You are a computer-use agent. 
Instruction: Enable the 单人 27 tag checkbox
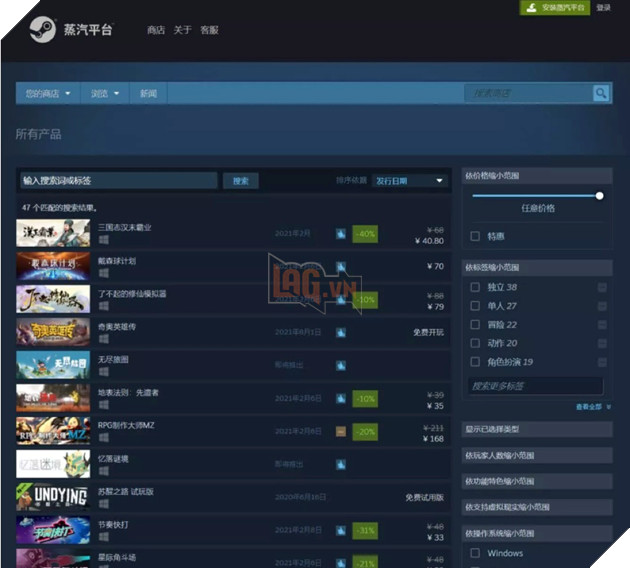(x=475, y=306)
